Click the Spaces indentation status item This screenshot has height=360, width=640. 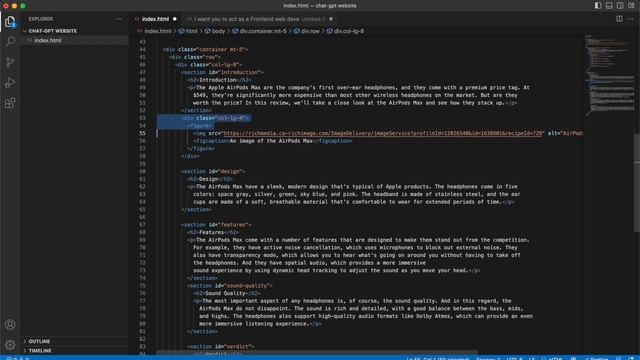coord(488,358)
